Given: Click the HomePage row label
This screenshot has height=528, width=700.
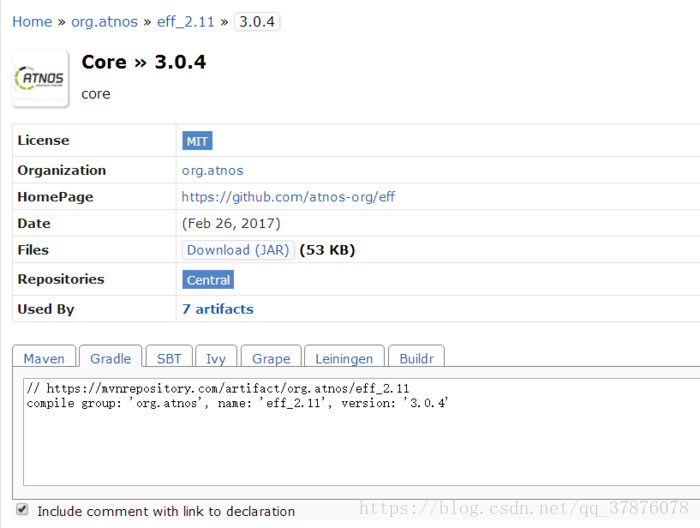Looking at the screenshot, I should pyautogui.click(x=55, y=197).
